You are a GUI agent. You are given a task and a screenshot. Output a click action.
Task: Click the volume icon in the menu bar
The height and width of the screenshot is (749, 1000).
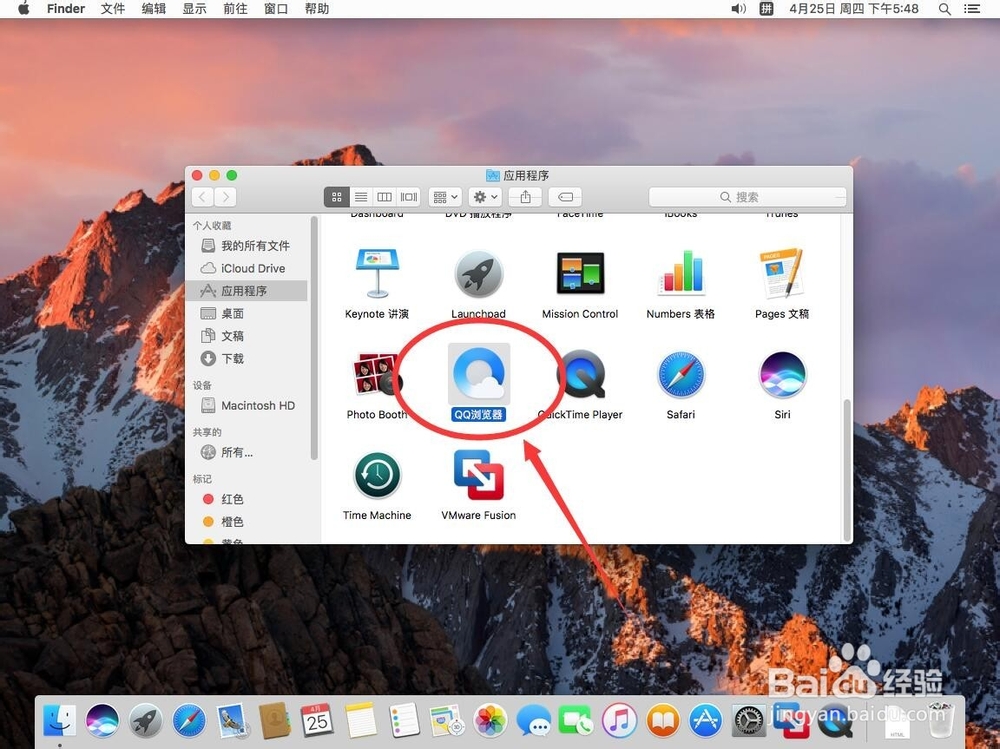pos(739,9)
